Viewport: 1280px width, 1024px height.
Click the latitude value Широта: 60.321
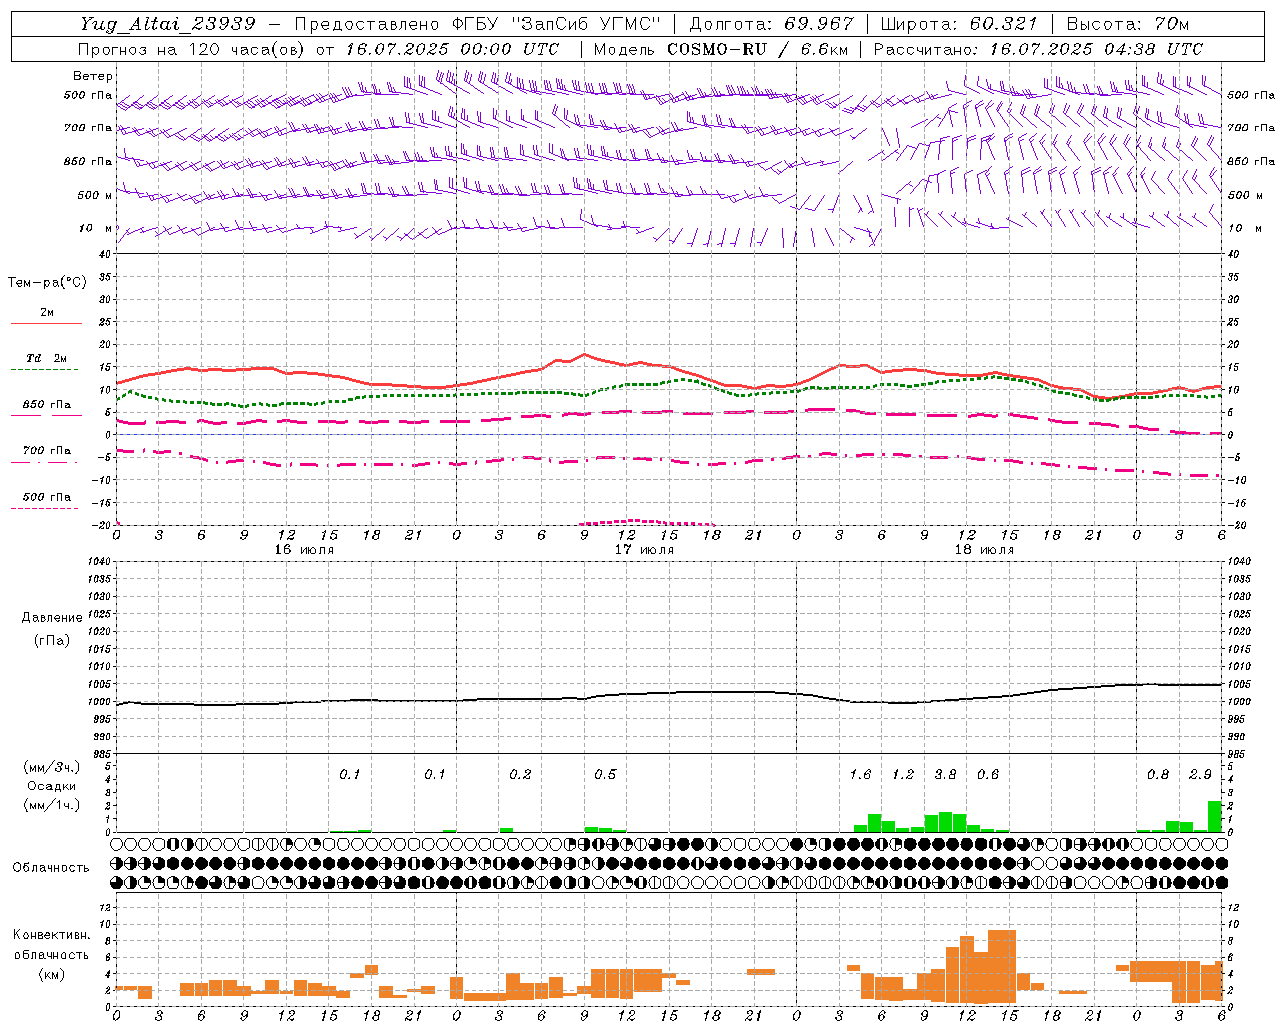pos(959,24)
